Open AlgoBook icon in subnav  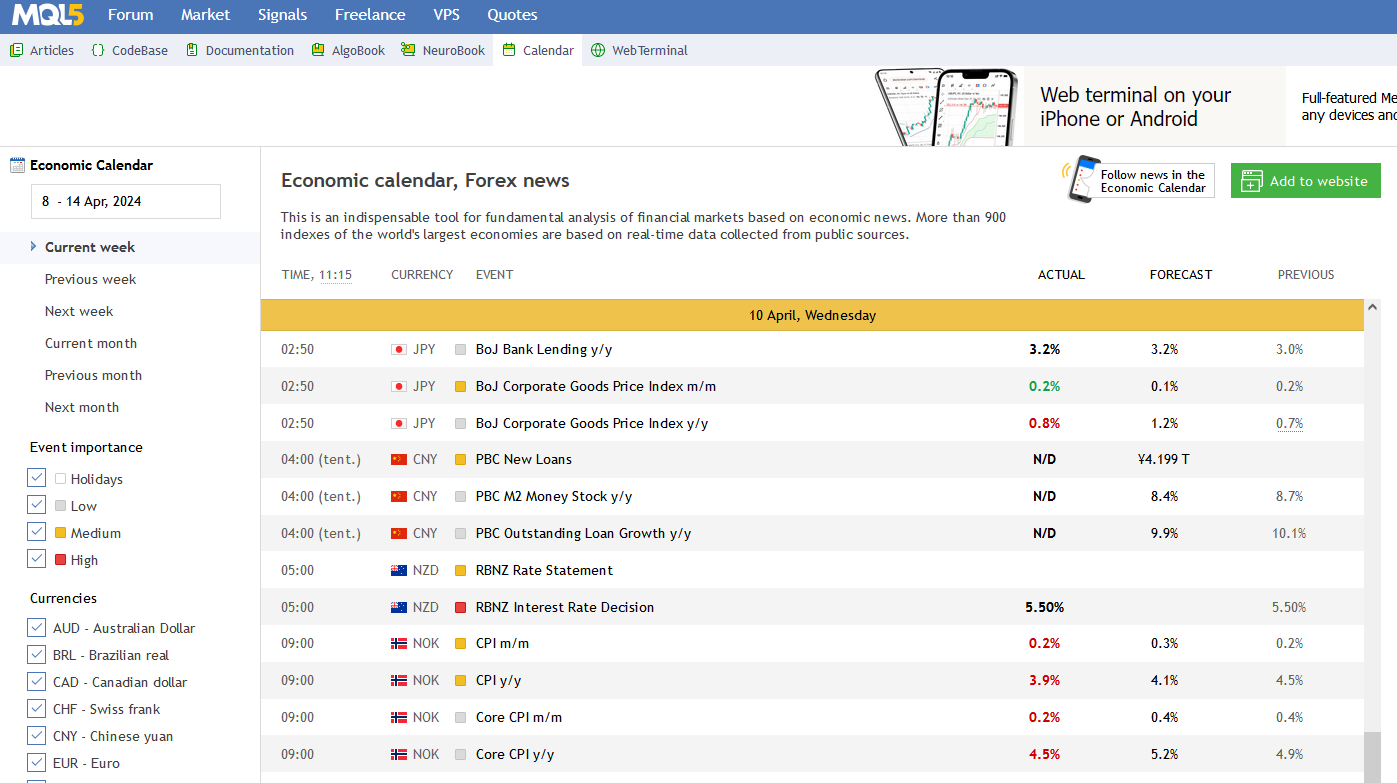(318, 50)
